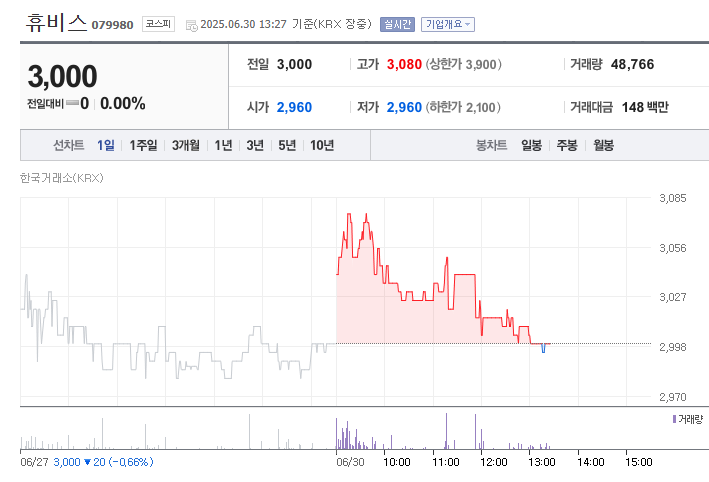Click the stock name 휴비스
Viewport: 709px width, 482px height.
56,23
